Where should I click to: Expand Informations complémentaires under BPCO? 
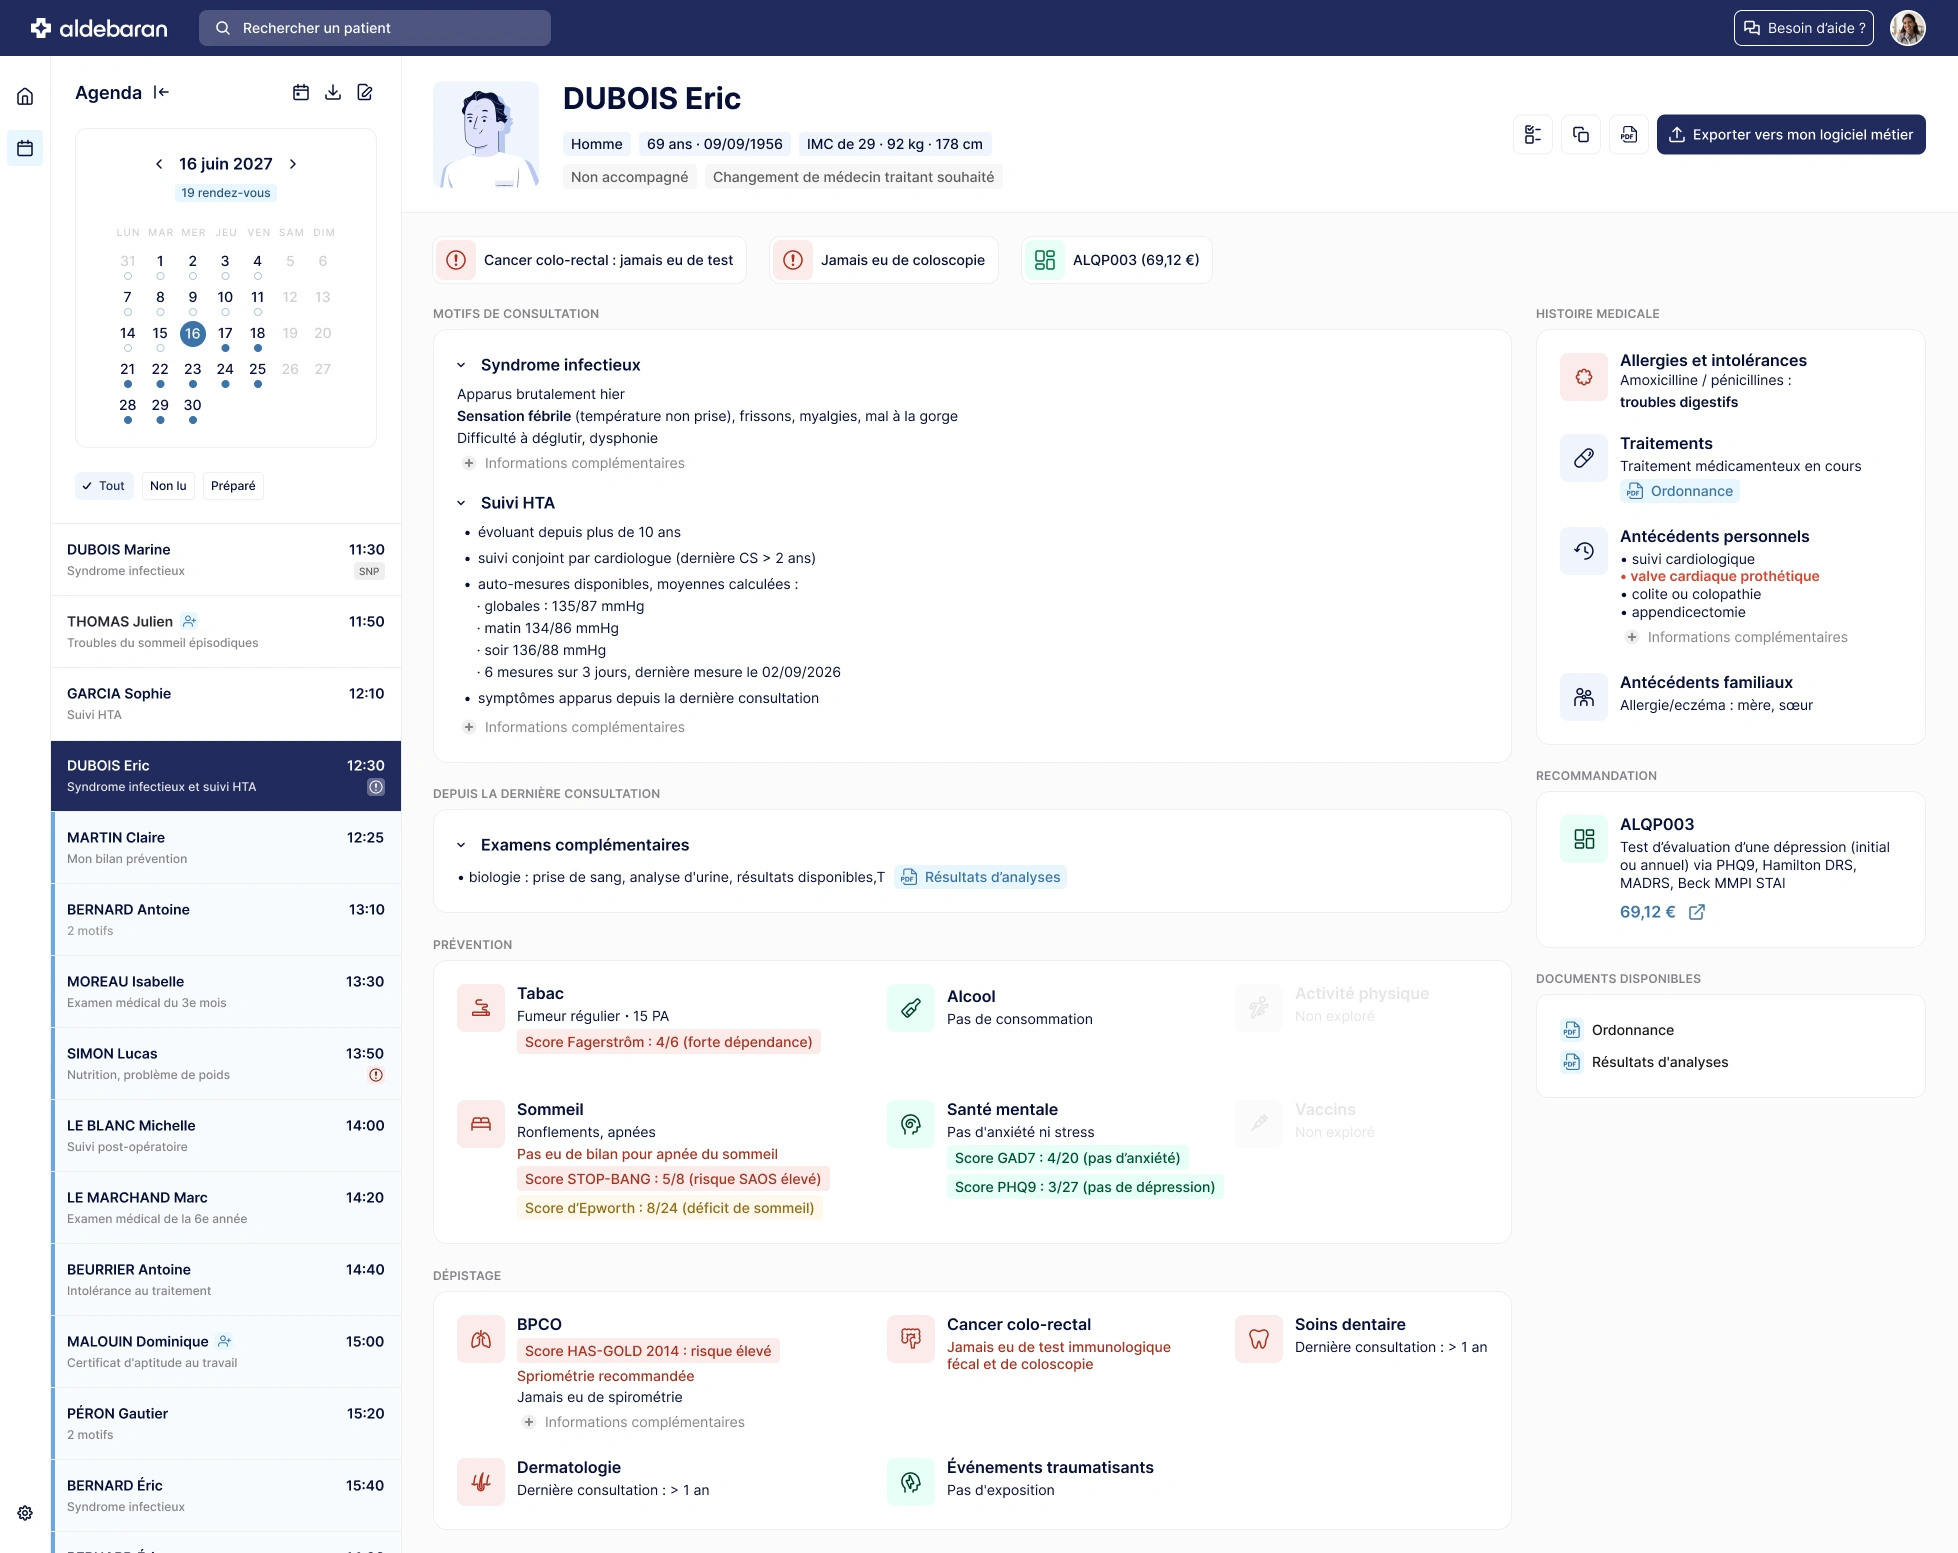633,1422
